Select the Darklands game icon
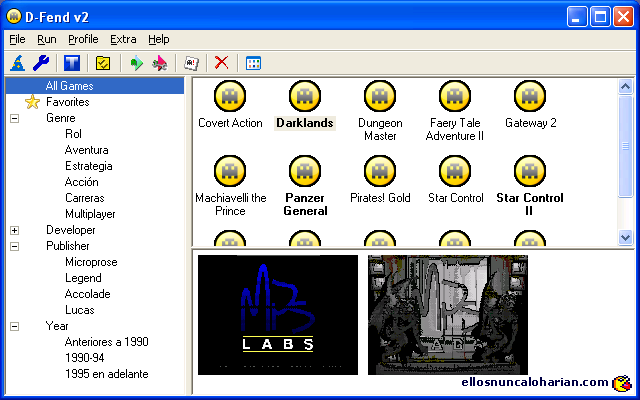Screen dimensions: 640x400 [x=305, y=96]
